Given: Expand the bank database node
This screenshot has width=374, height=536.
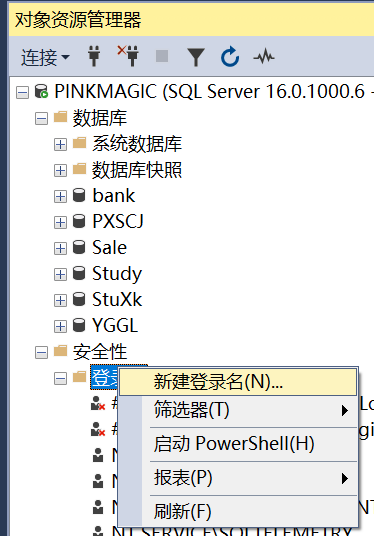Looking at the screenshot, I should coord(61,197).
